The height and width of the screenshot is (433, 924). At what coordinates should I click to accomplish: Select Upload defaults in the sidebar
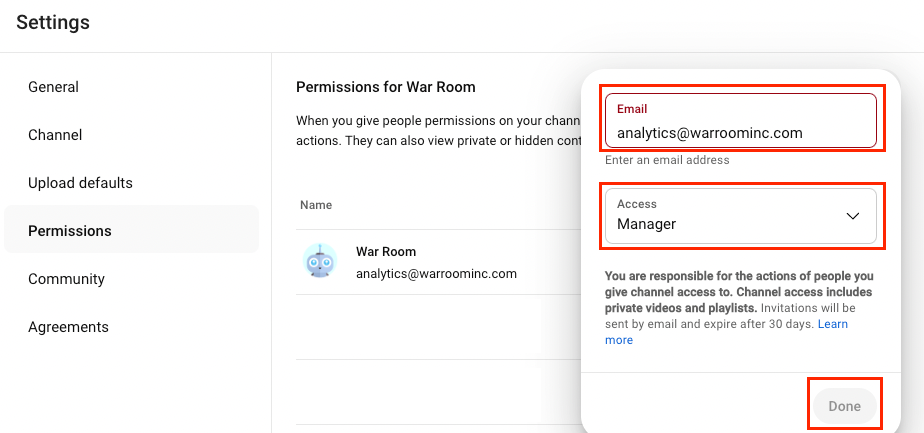(80, 183)
